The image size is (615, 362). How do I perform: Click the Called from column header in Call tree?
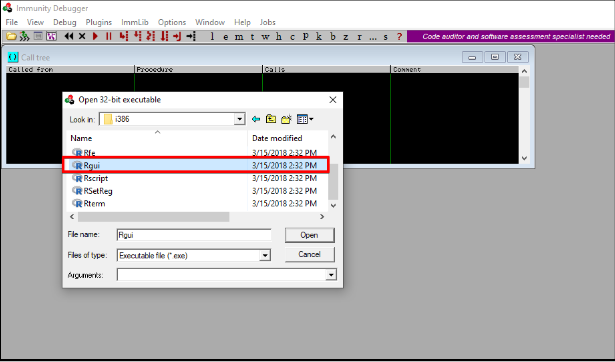70,69
